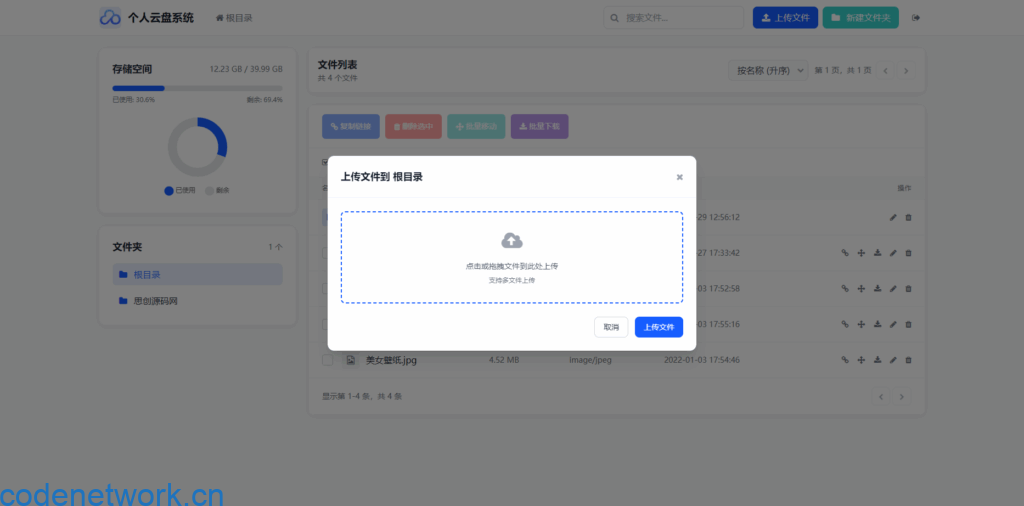
Task: Click the logout icon in the top bar
Action: 916,18
